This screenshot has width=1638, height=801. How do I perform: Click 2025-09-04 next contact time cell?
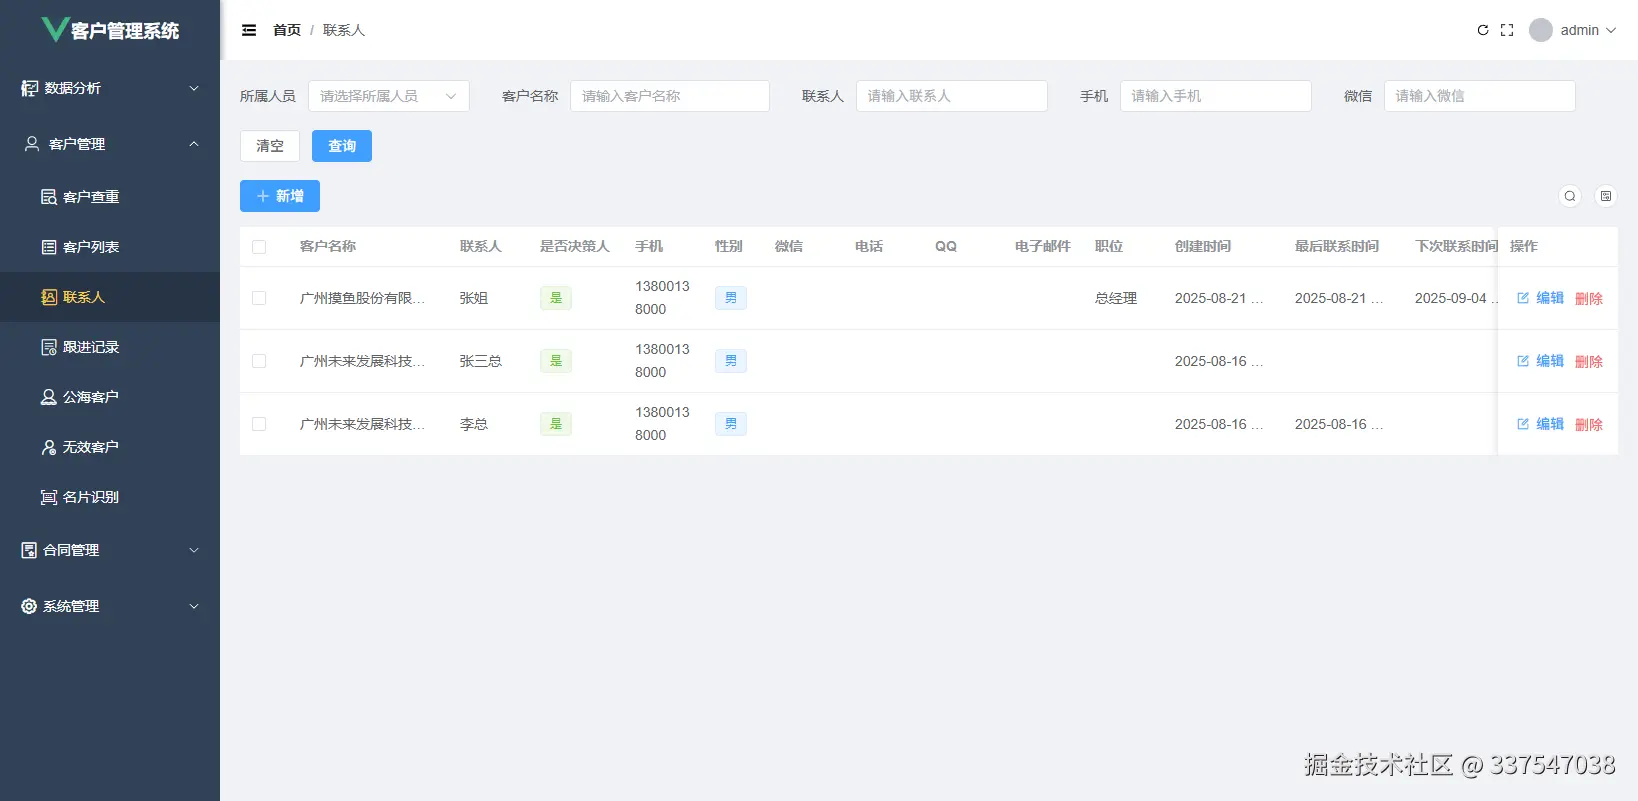[x=1456, y=298]
